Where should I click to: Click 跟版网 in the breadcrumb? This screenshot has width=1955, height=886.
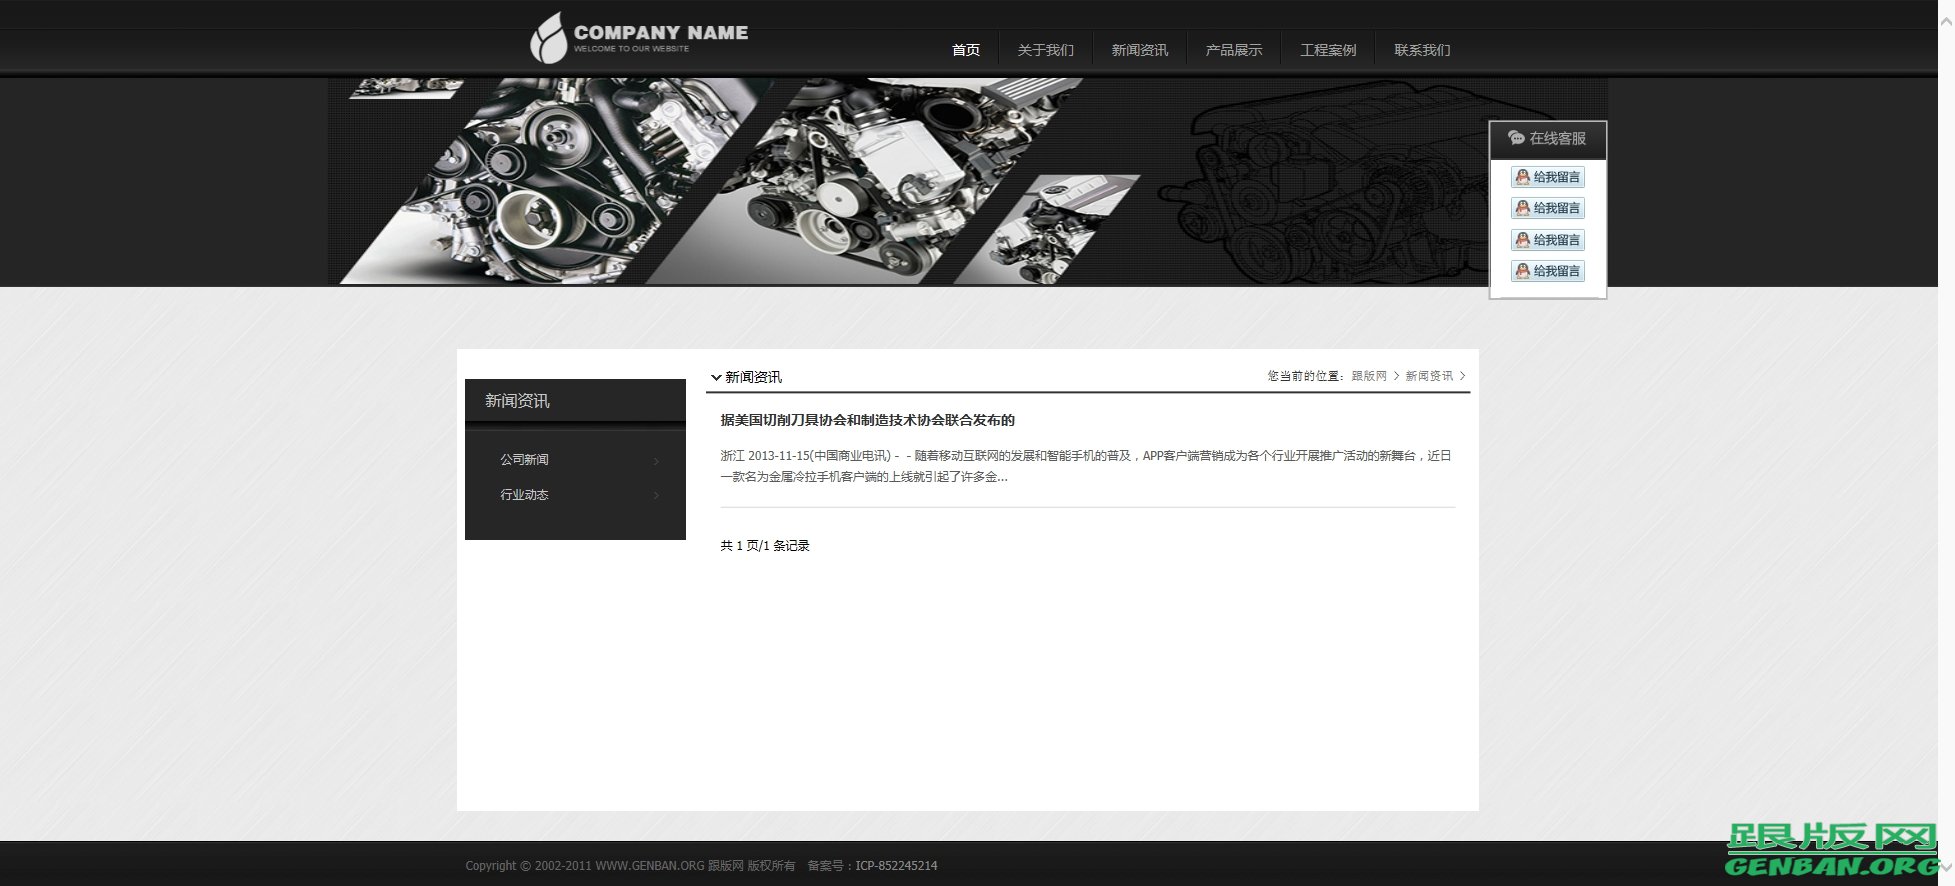coord(1369,376)
